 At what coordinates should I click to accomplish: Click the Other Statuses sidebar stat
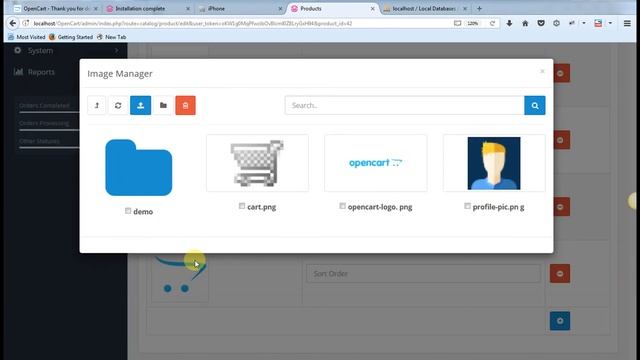point(39,141)
